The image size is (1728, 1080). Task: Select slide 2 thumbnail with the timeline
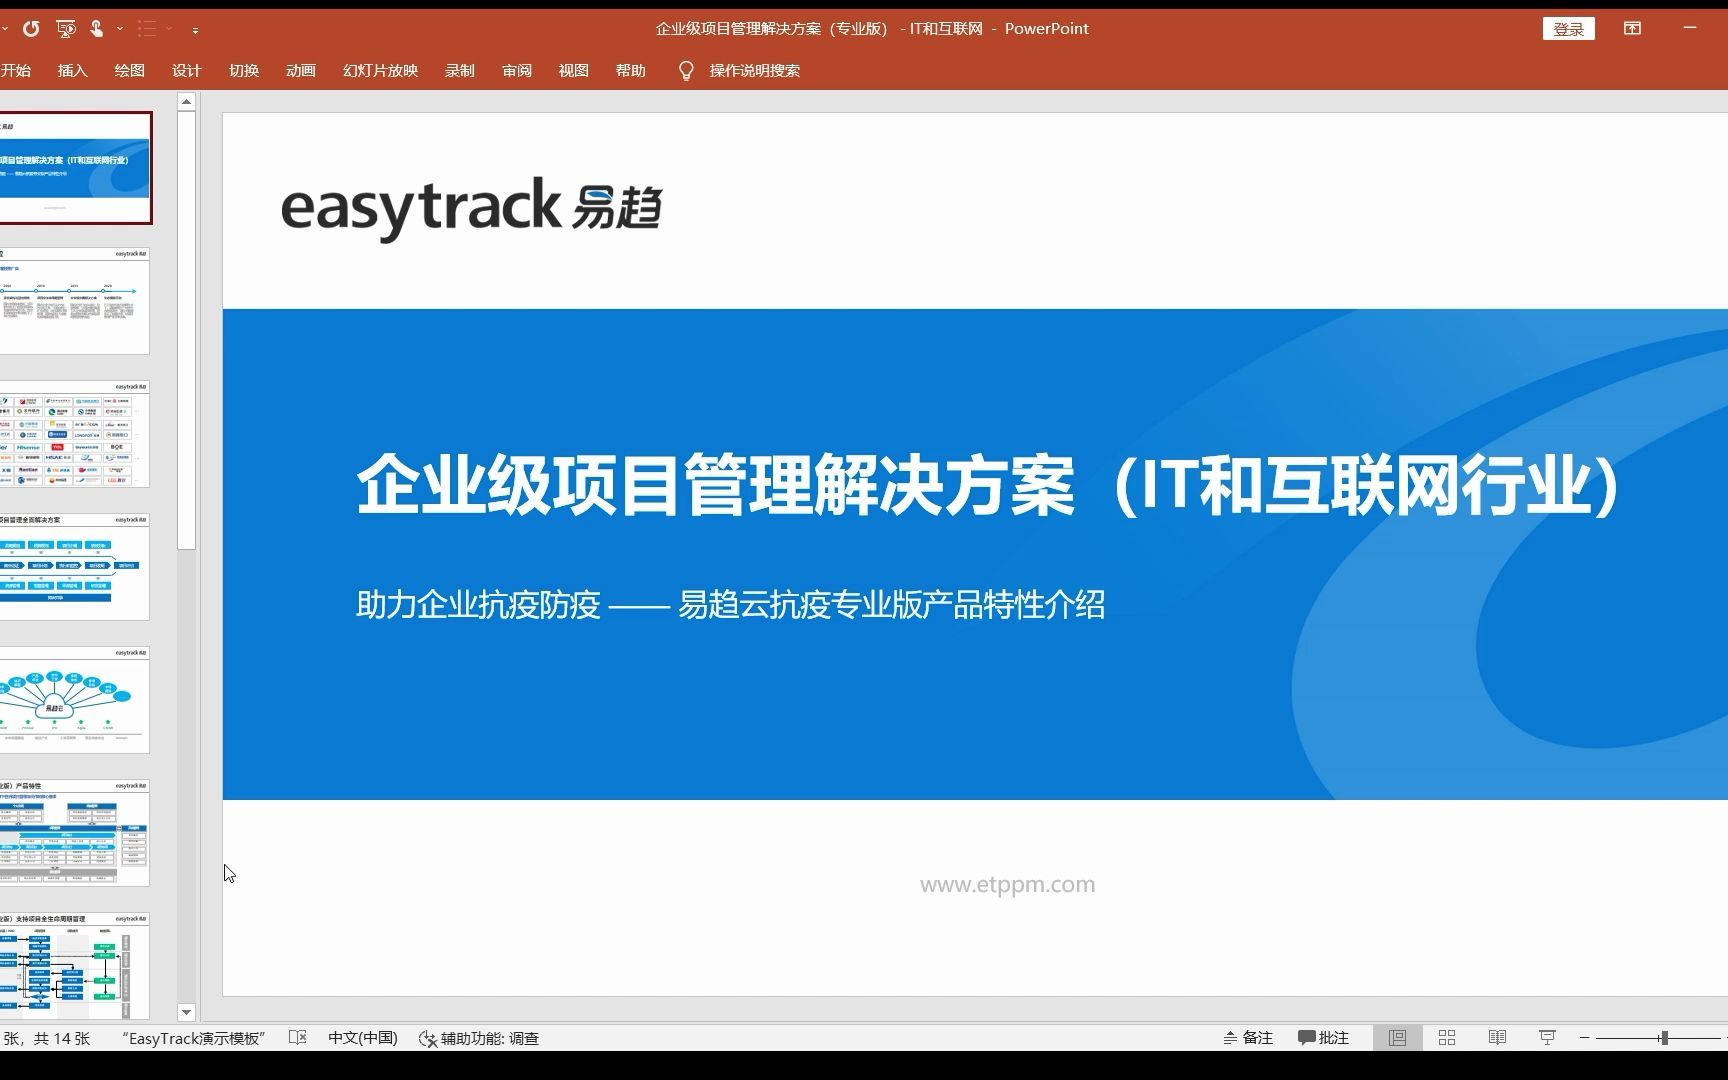(x=74, y=301)
